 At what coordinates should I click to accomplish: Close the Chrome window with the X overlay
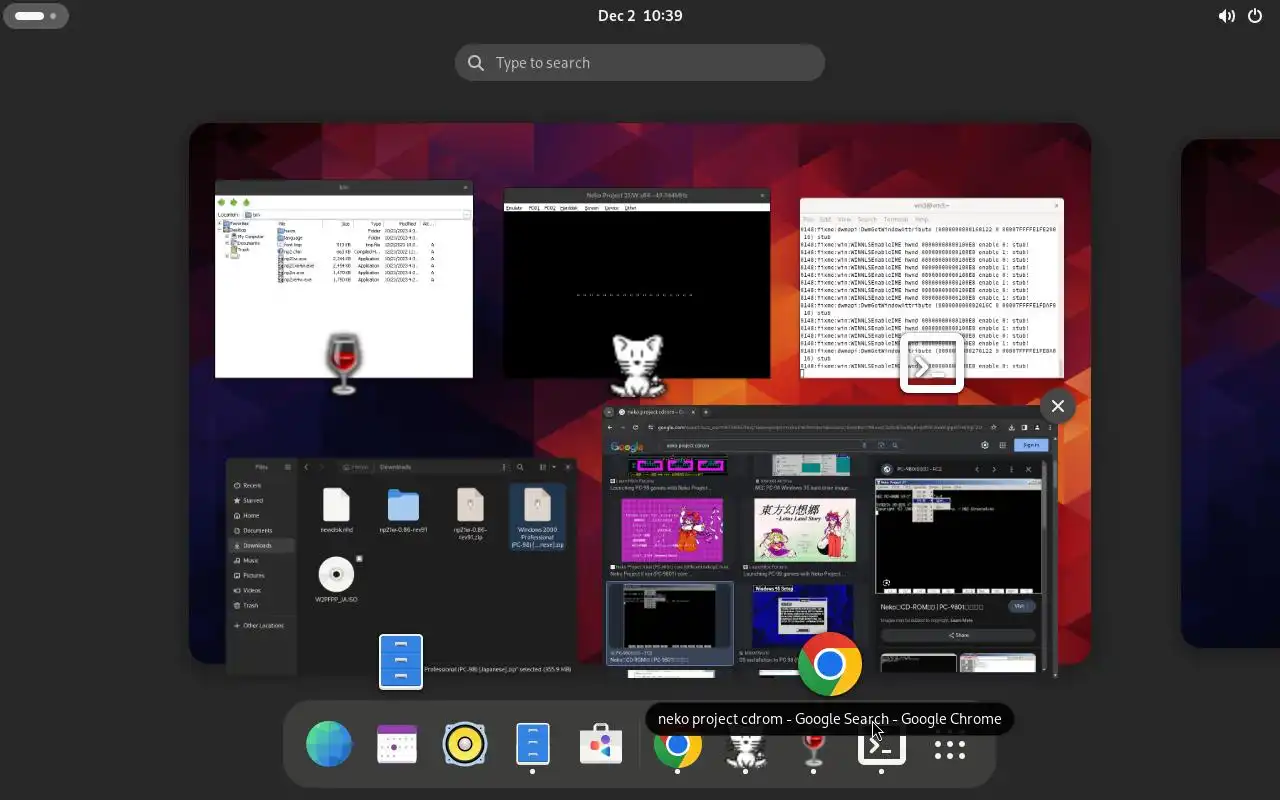click(1057, 405)
